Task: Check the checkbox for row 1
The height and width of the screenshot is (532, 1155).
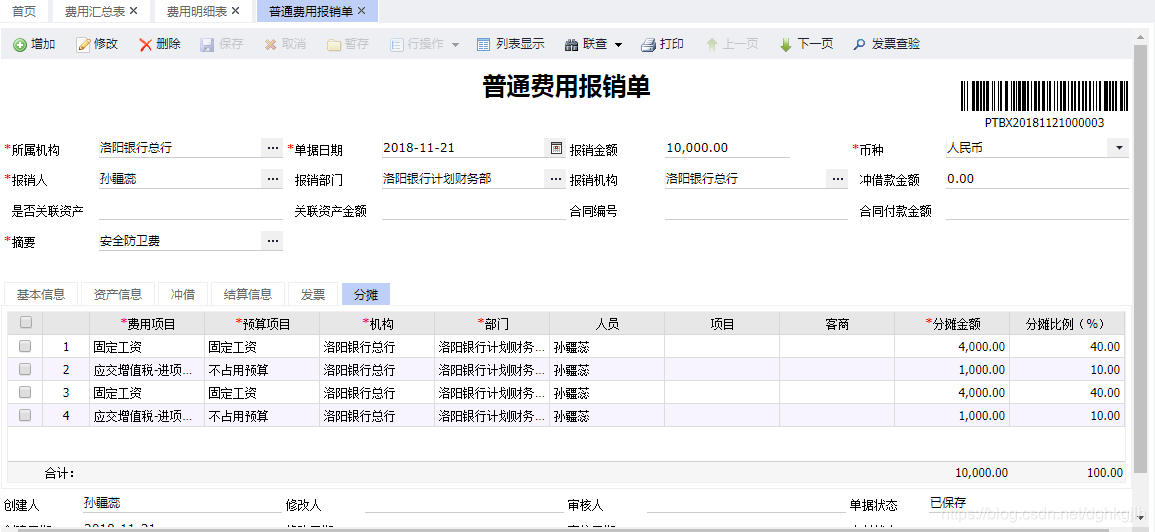Action: (x=25, y=346)
